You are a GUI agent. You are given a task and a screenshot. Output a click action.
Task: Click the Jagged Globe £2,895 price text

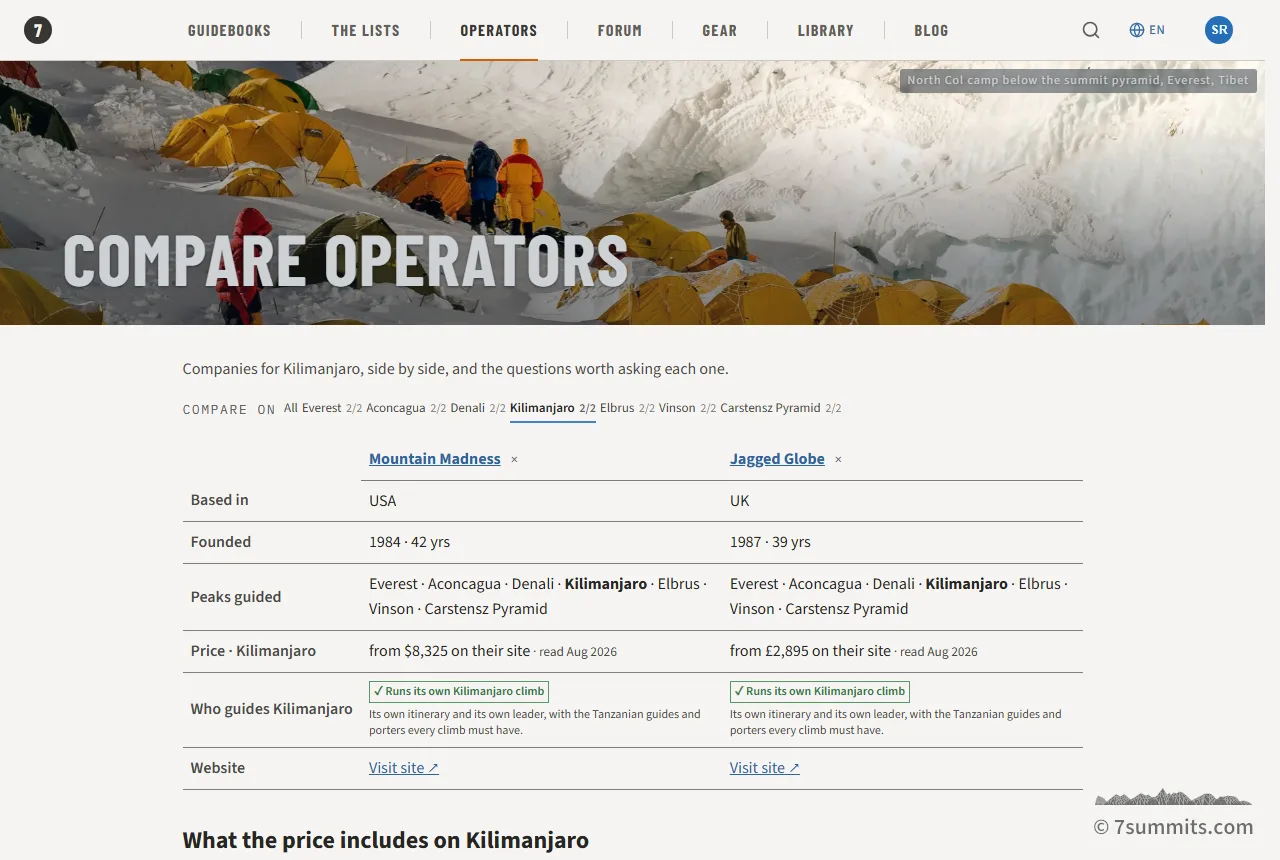click(810, 651)
